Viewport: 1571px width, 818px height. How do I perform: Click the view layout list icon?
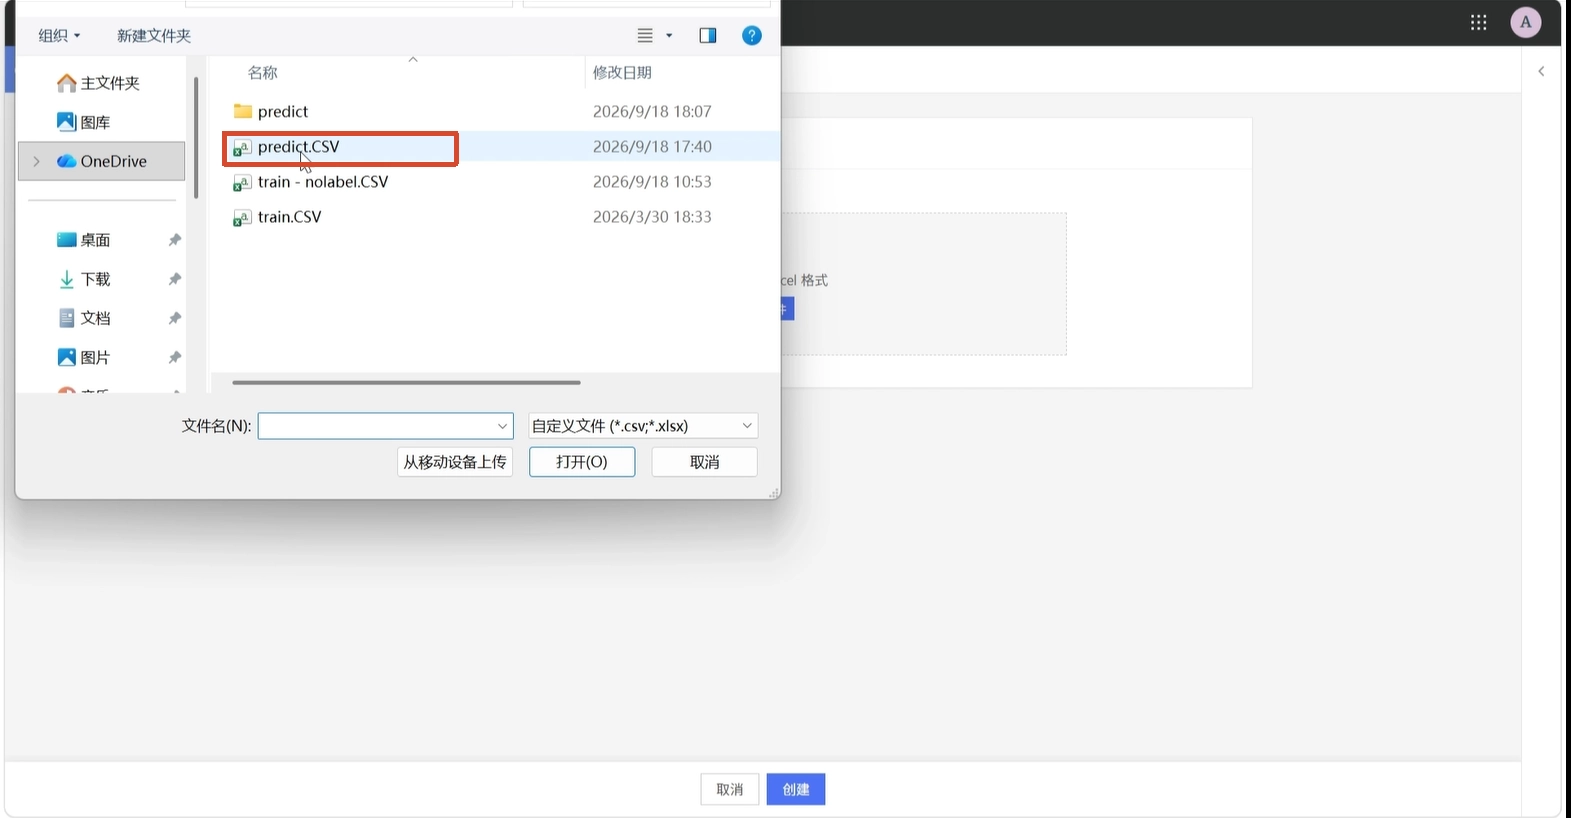tap(645, 36)
